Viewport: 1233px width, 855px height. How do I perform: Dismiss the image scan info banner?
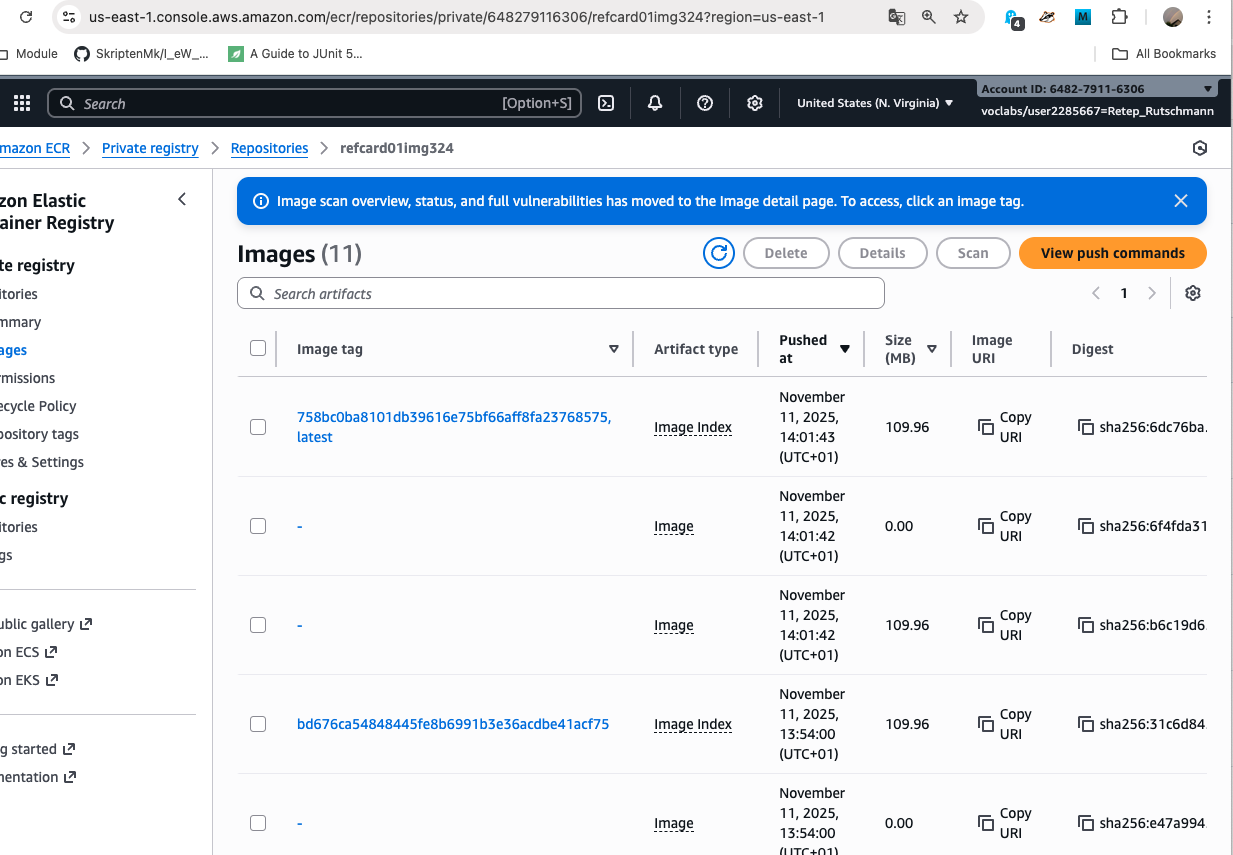click(x=1181, y=201)
